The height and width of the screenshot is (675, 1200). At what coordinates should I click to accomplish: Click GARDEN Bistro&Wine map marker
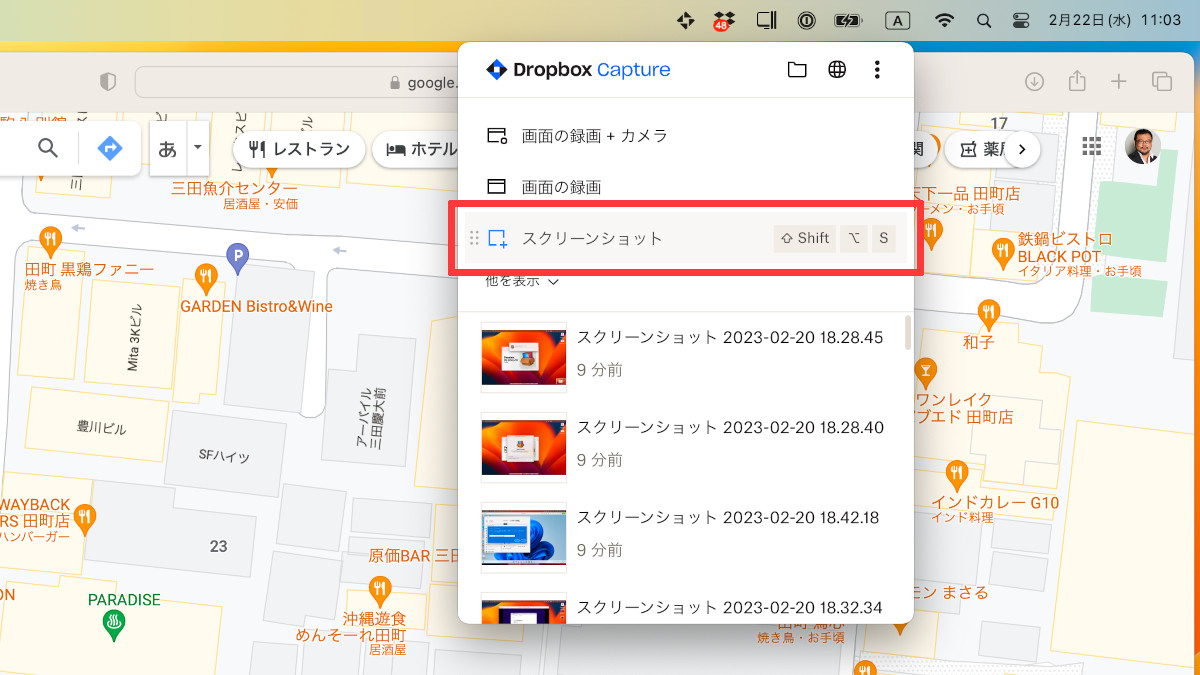pyautogui.click(x=206, y=277)
